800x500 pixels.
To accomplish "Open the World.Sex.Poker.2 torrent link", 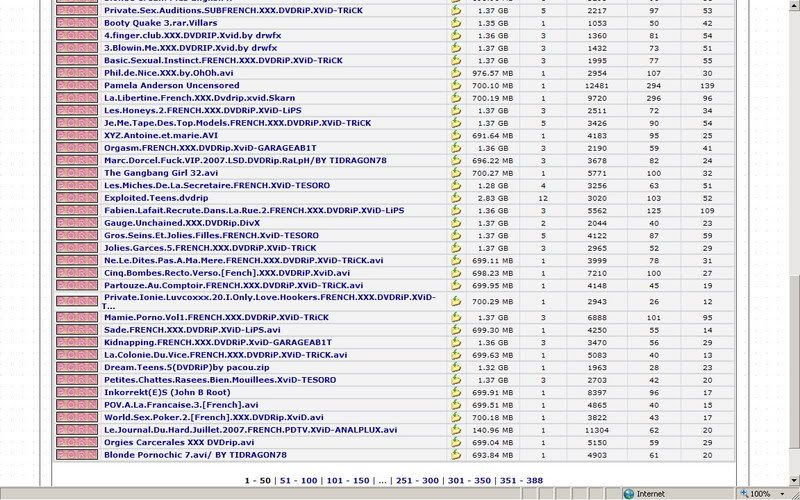I will click(x=214, y=417).
